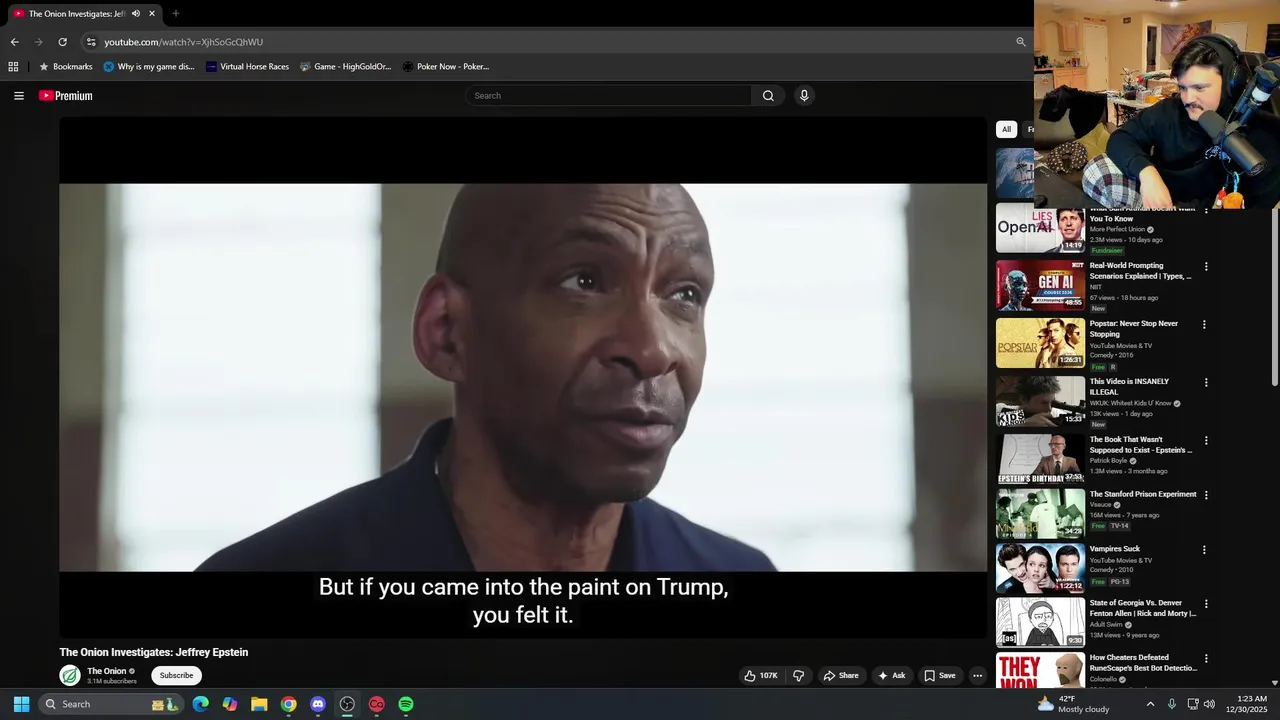Click the Windows taskbar Search box
Image resolution: width=1280 pixels, height=720 pixels.
coord(112,704)
